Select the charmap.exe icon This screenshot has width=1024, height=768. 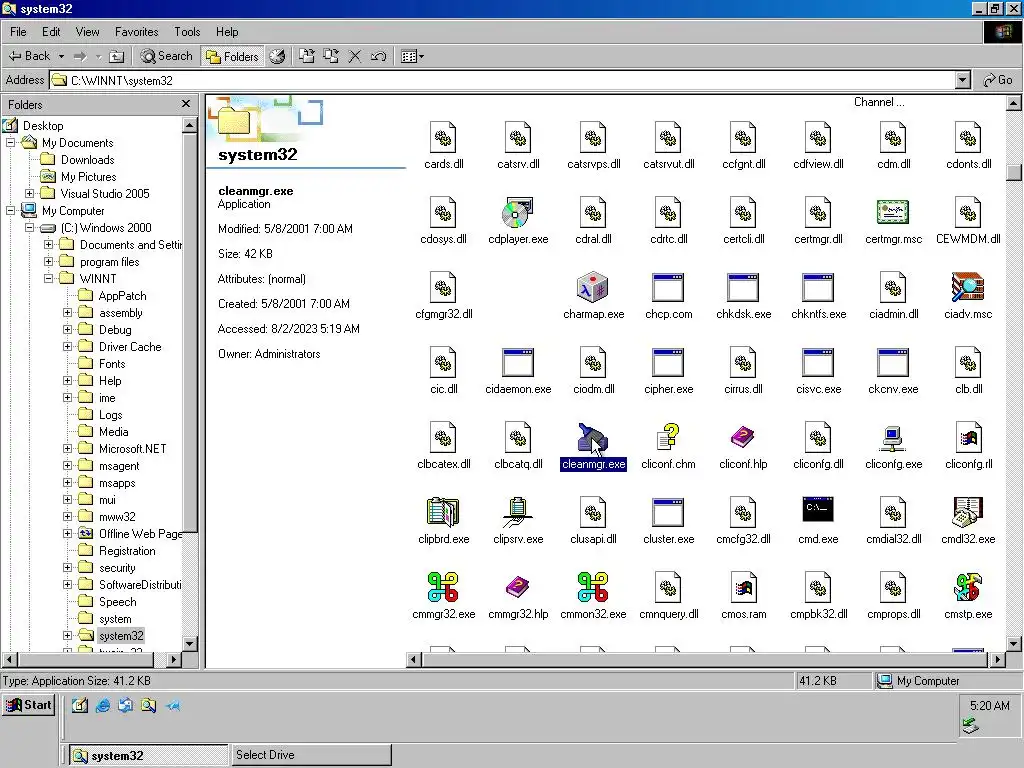[593, 287]
